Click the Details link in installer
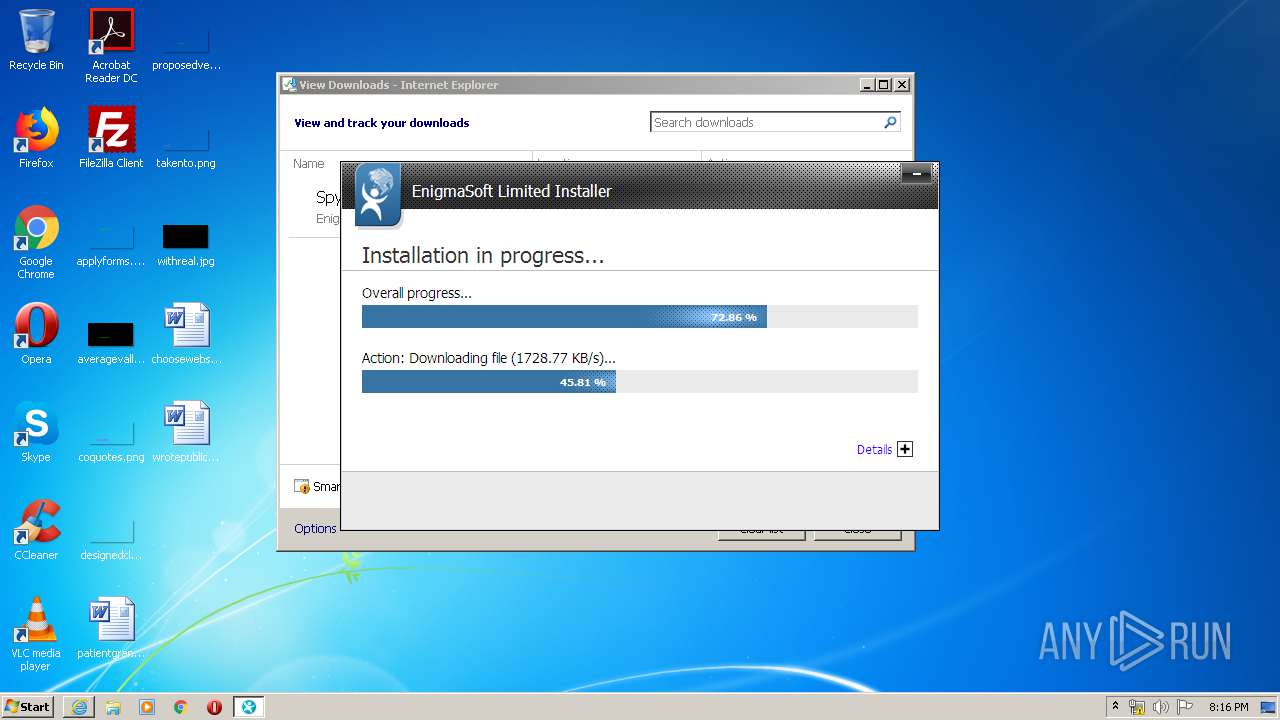 click(x=874, y=450)
